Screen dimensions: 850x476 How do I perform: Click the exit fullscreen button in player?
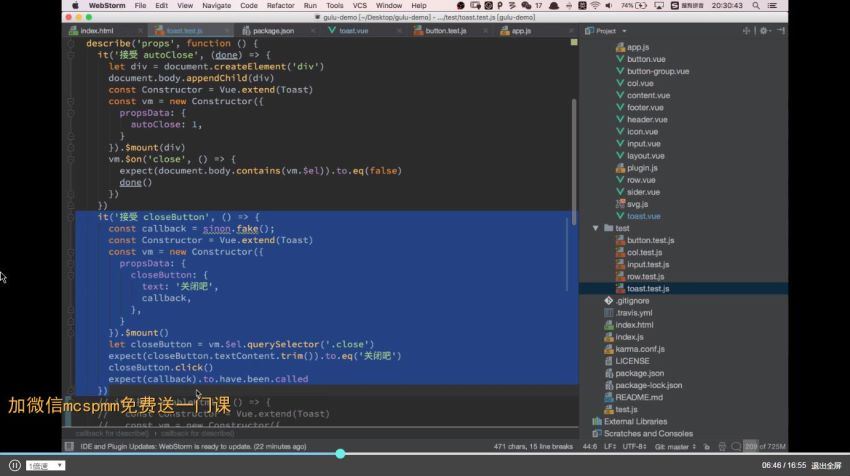coord(825,465)
